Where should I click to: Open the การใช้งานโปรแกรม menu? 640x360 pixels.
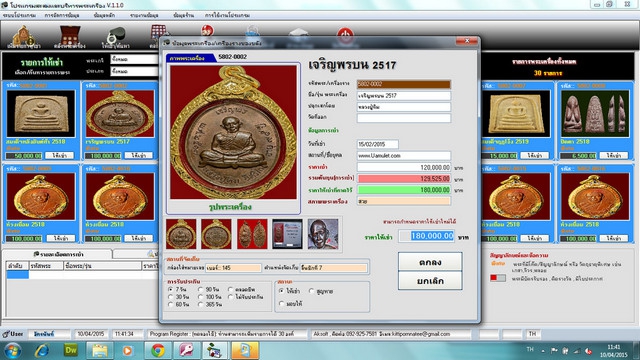tap(227, 15)
